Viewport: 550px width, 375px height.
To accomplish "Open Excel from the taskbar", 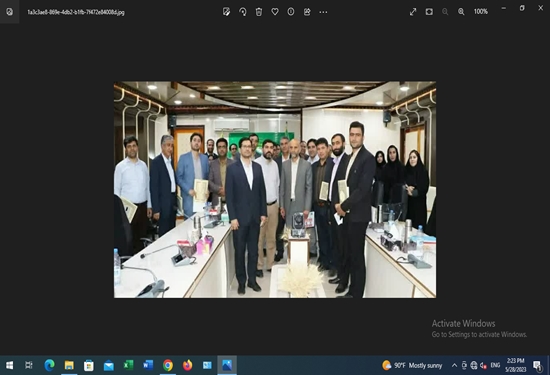I will pyautogui.click(x=128, y=365).
